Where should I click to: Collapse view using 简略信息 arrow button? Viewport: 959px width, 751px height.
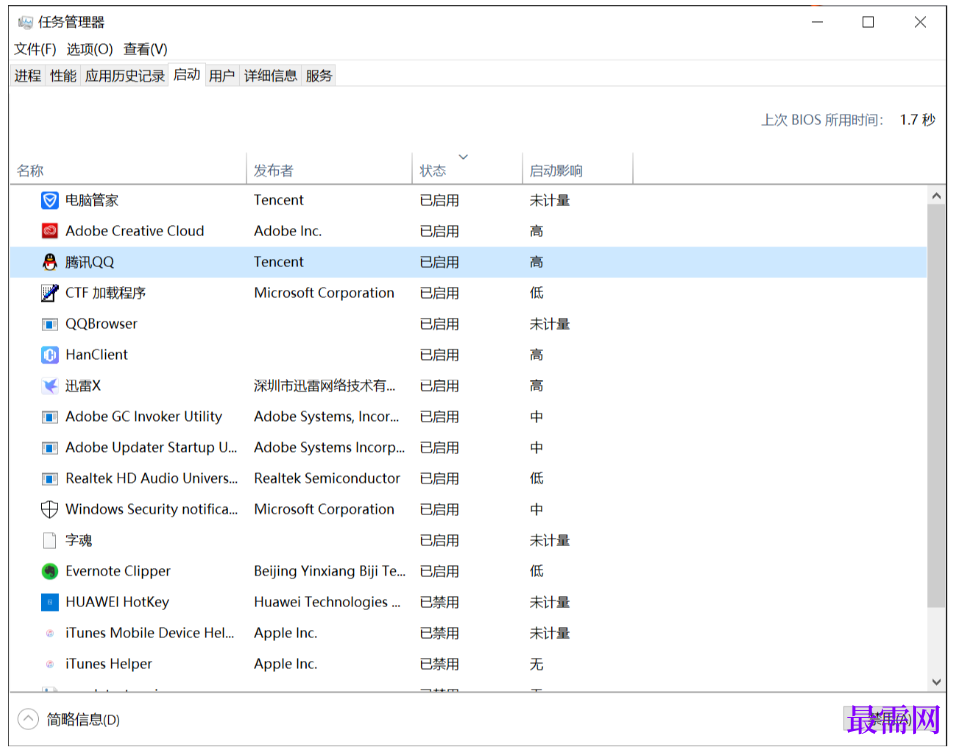[x=28, y=719]
